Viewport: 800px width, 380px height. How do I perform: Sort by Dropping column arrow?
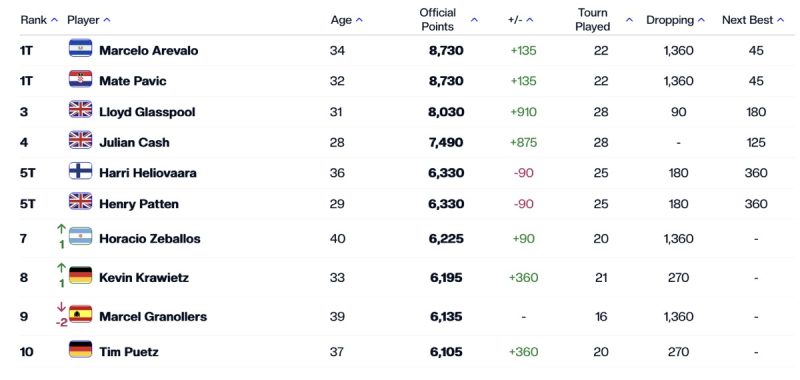click(x=701, y=20)
